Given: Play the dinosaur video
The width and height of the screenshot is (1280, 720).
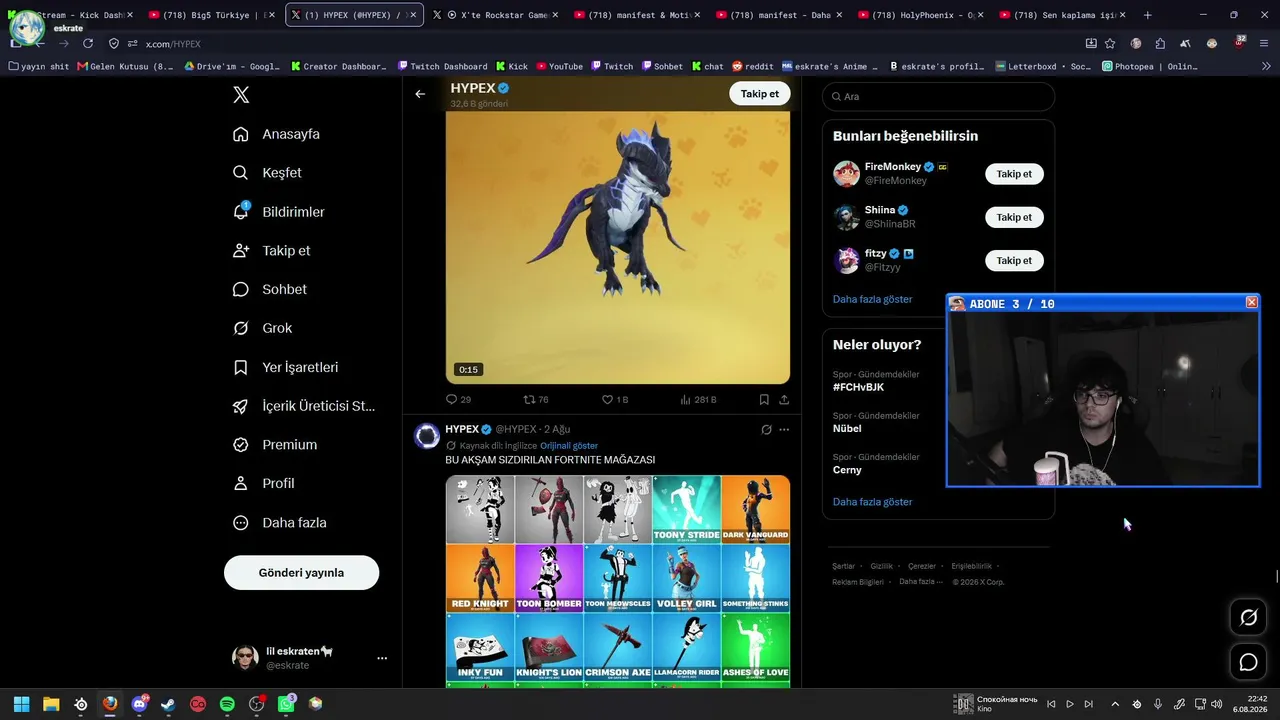Looking at the screenshot, I should pyautogui.click(x=618, y=248).
